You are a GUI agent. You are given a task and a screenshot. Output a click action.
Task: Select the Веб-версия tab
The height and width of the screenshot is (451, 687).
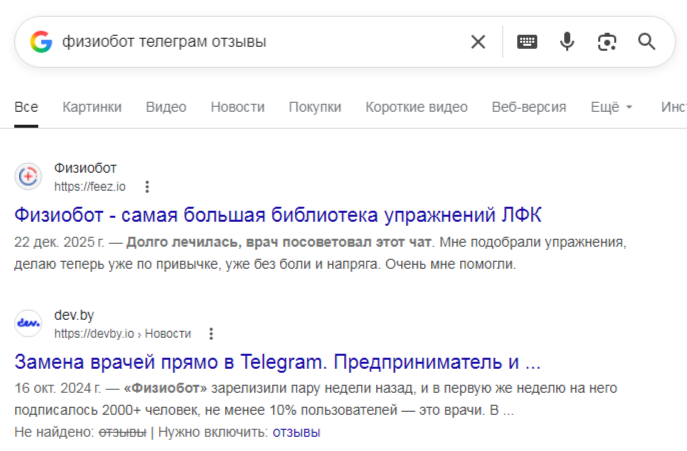coord(529,107)
